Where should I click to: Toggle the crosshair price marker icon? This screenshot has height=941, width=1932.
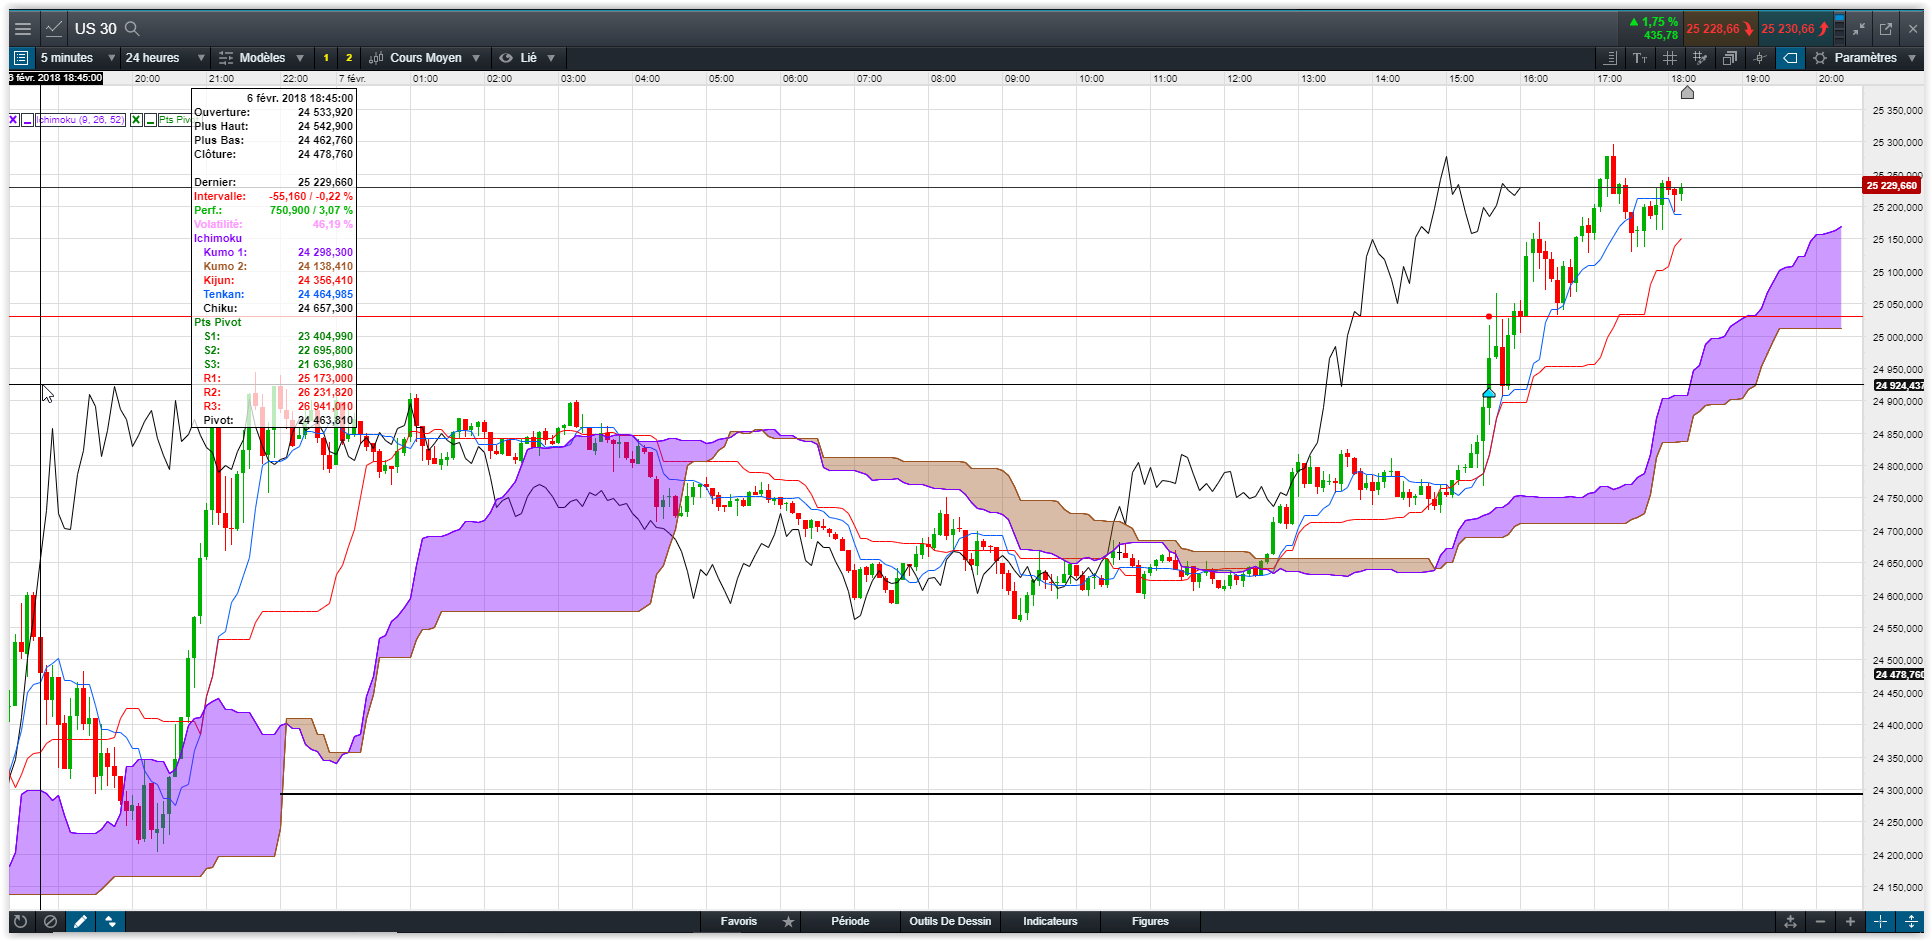tap(1760, 58)
